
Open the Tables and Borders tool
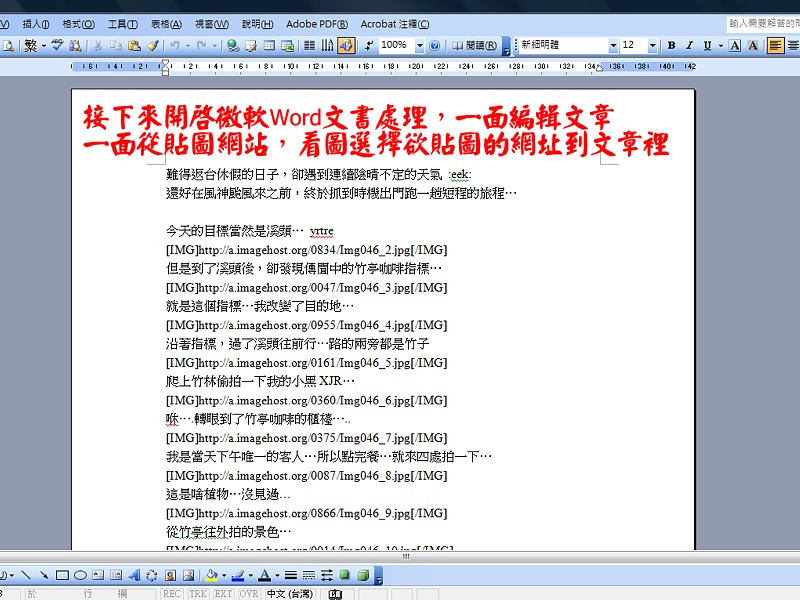tap(251, 46)
